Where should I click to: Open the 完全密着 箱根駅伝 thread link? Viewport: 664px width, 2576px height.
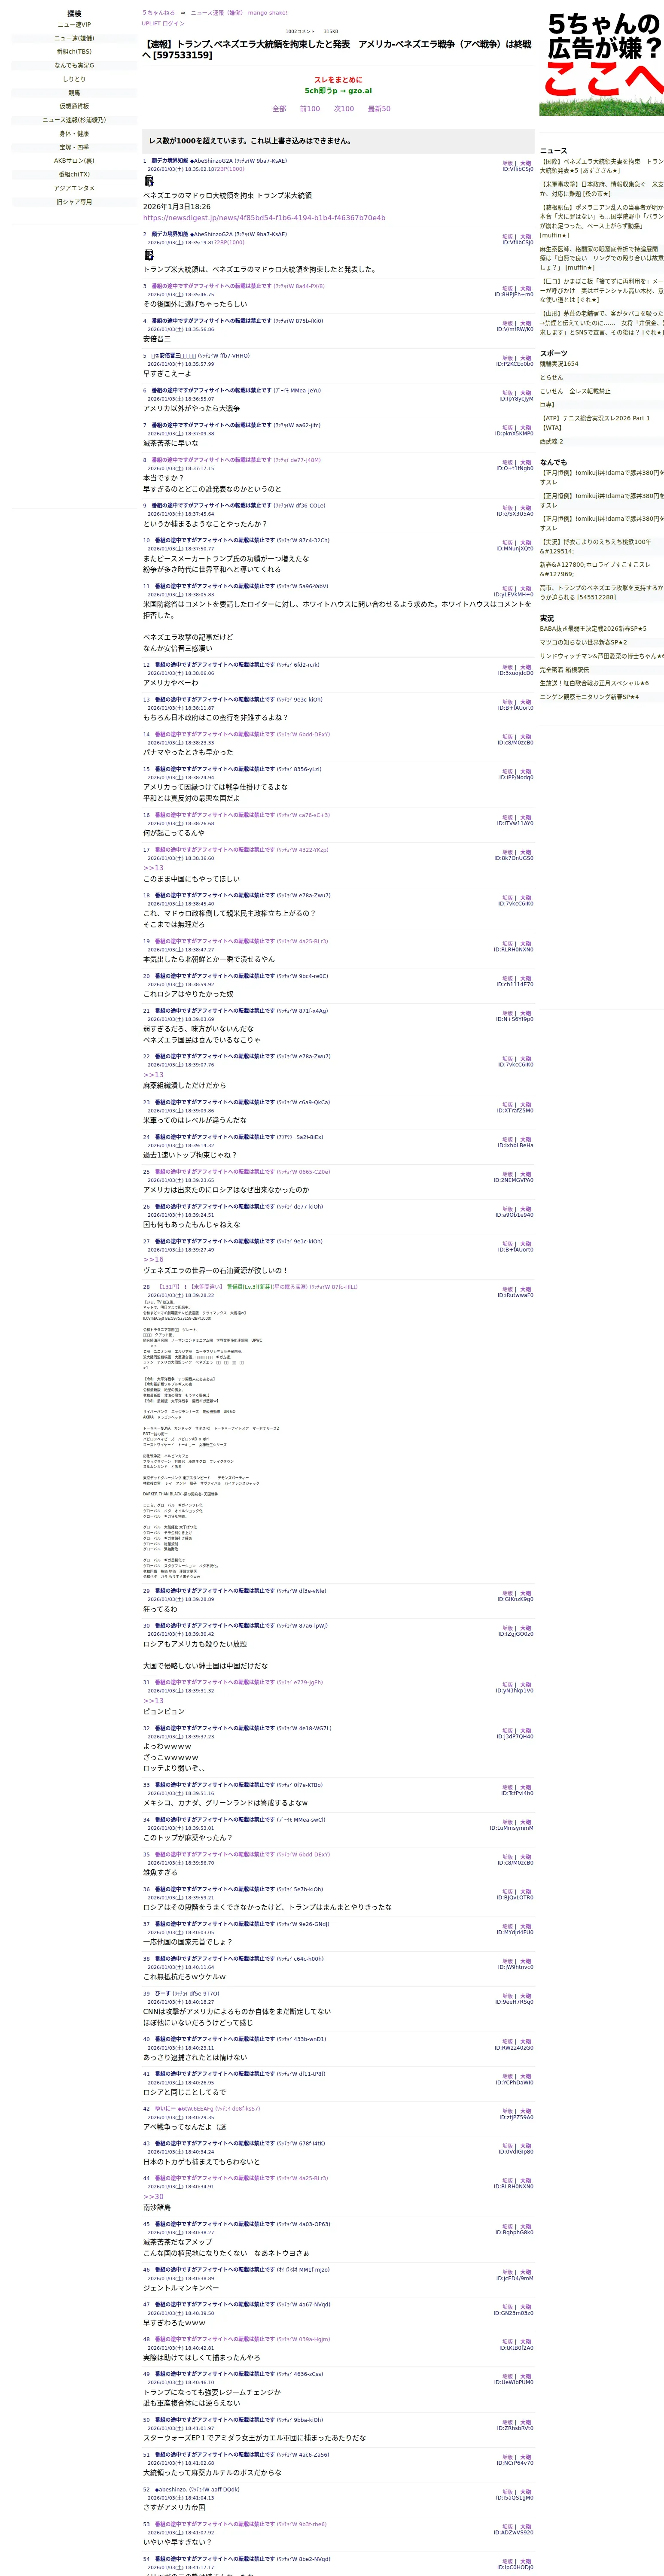[564, 670]
